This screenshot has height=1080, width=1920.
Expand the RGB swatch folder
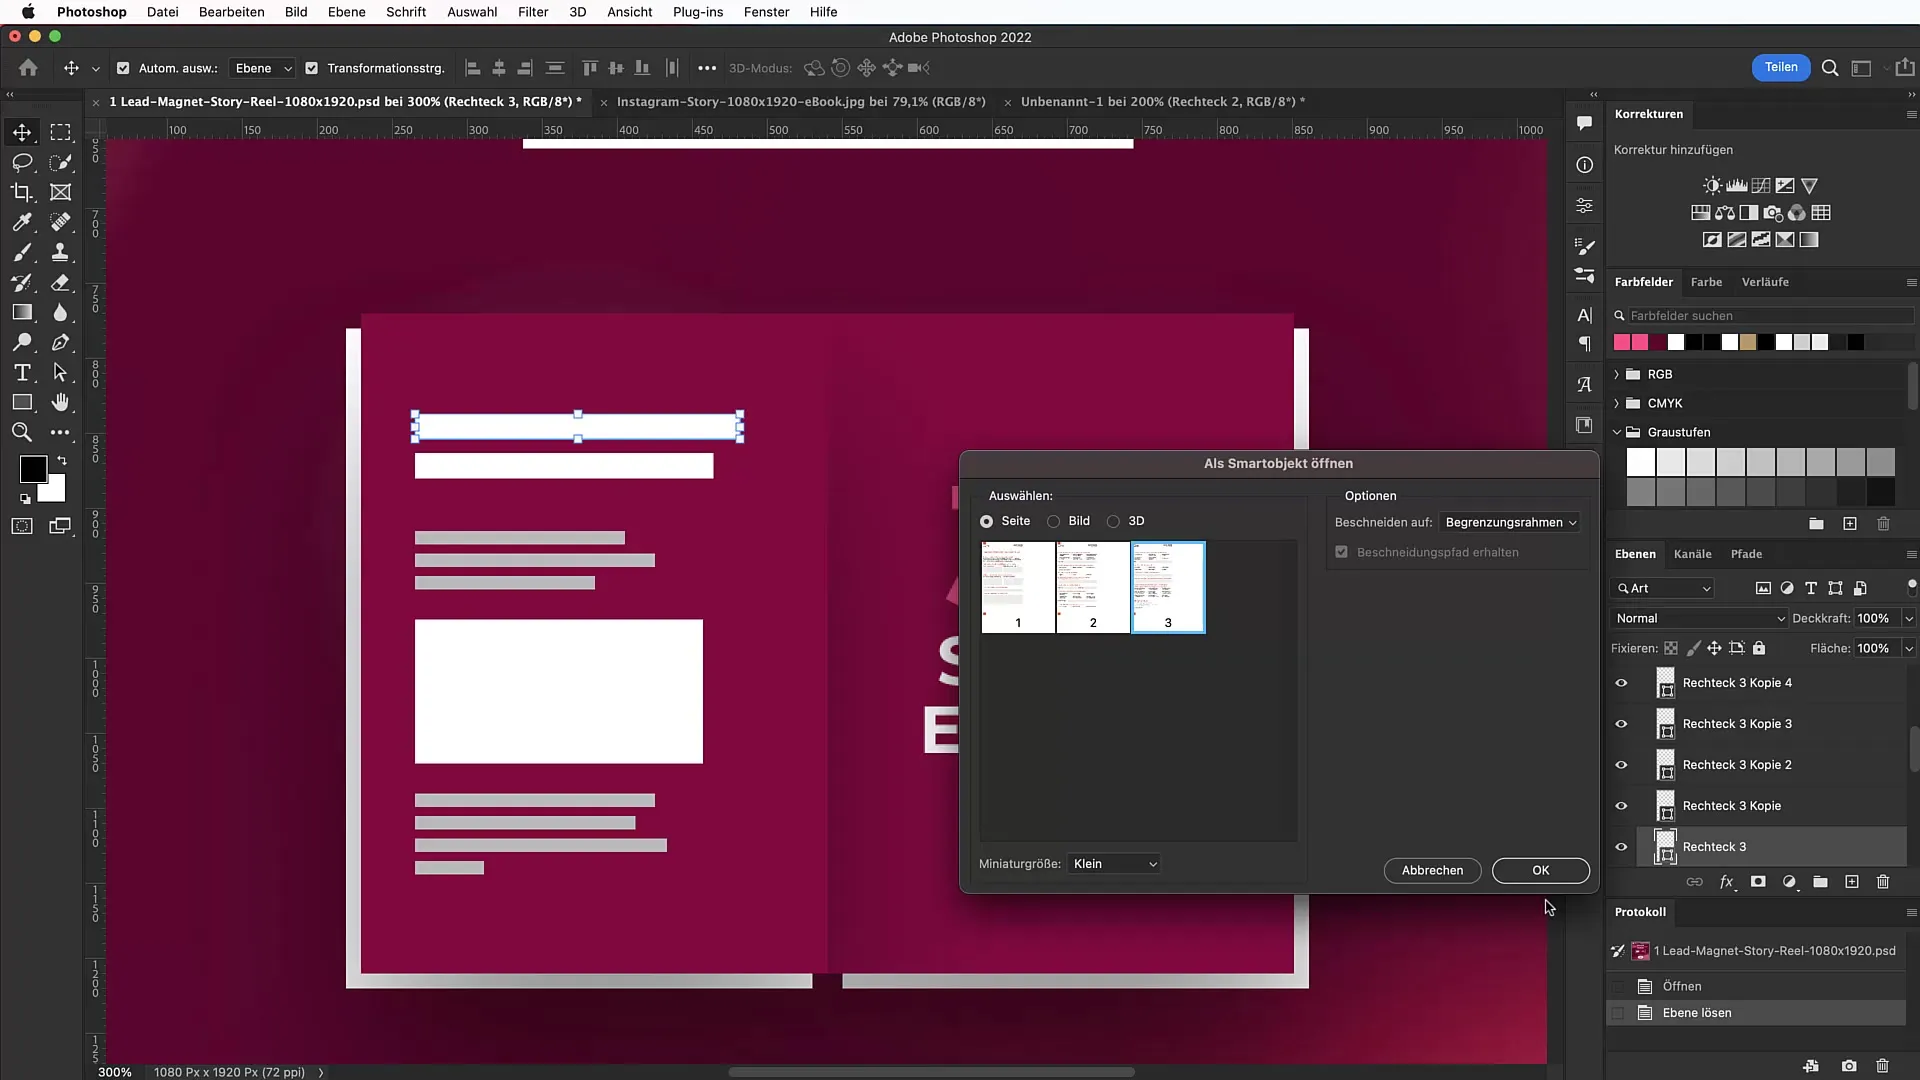point(1616,374)
